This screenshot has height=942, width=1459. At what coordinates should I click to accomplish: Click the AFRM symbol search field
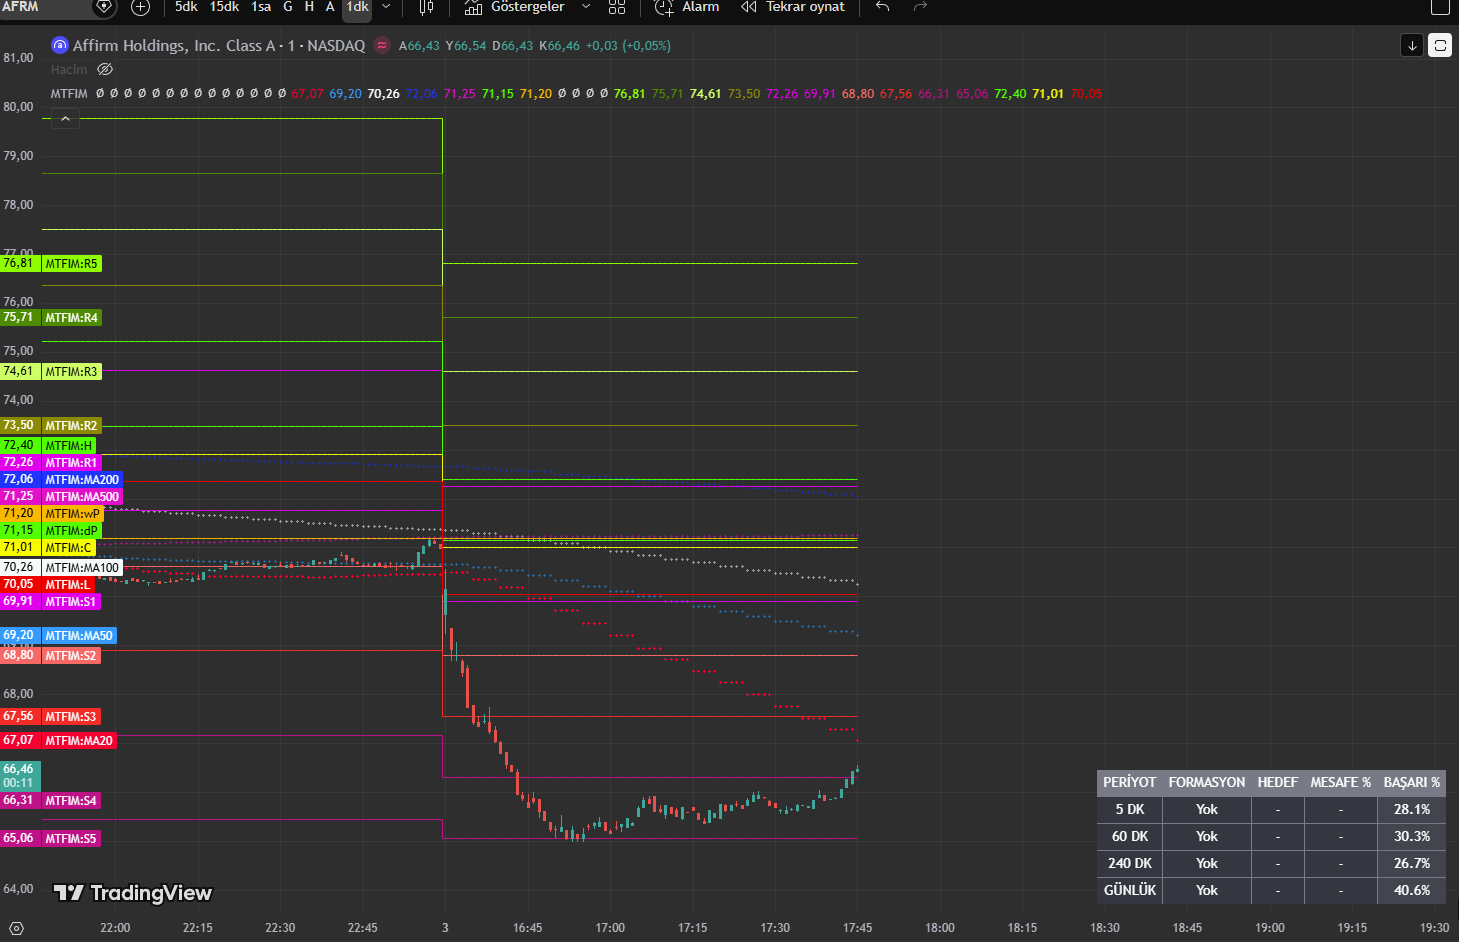click(x=45, y=7)
